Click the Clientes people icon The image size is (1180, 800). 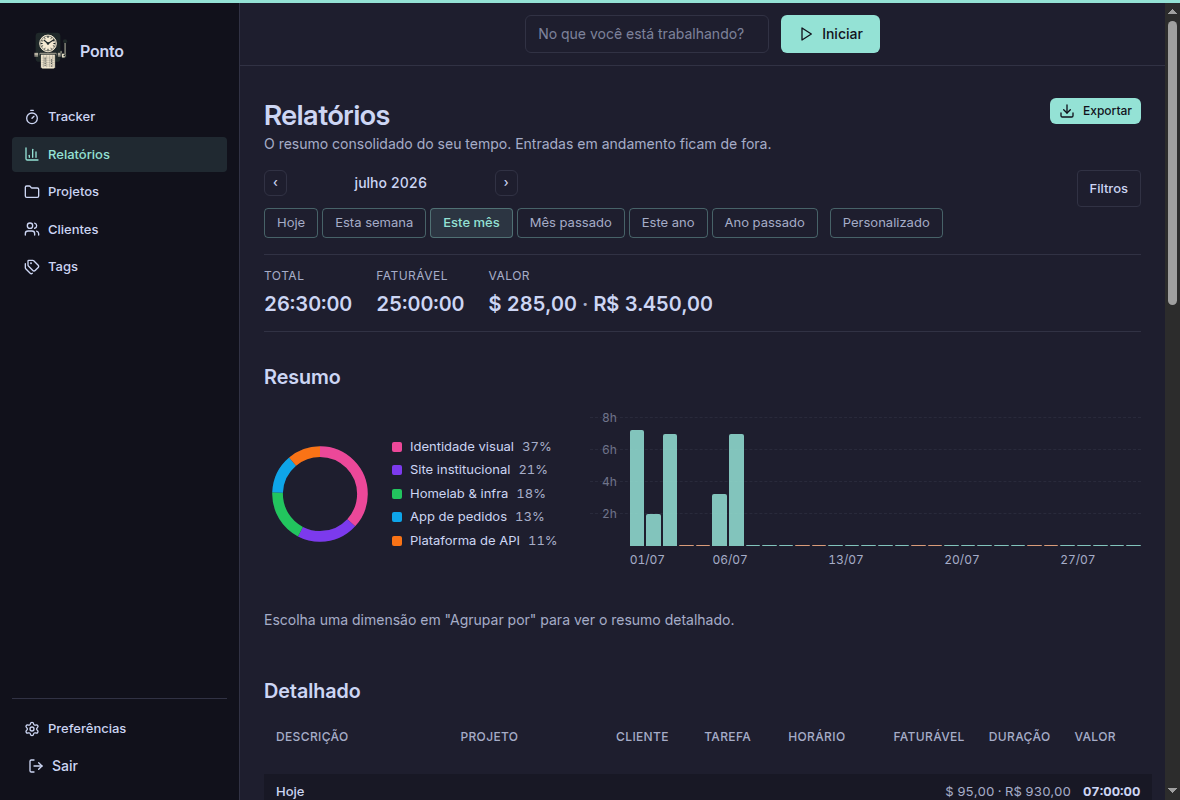(x=32, y=230)
